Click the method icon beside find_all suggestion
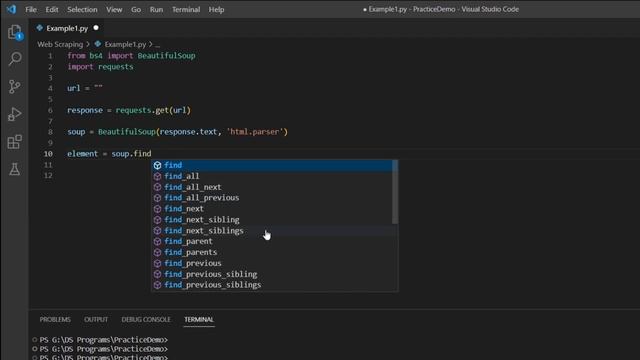Screen dimensions: 640x360 point(158,176)
